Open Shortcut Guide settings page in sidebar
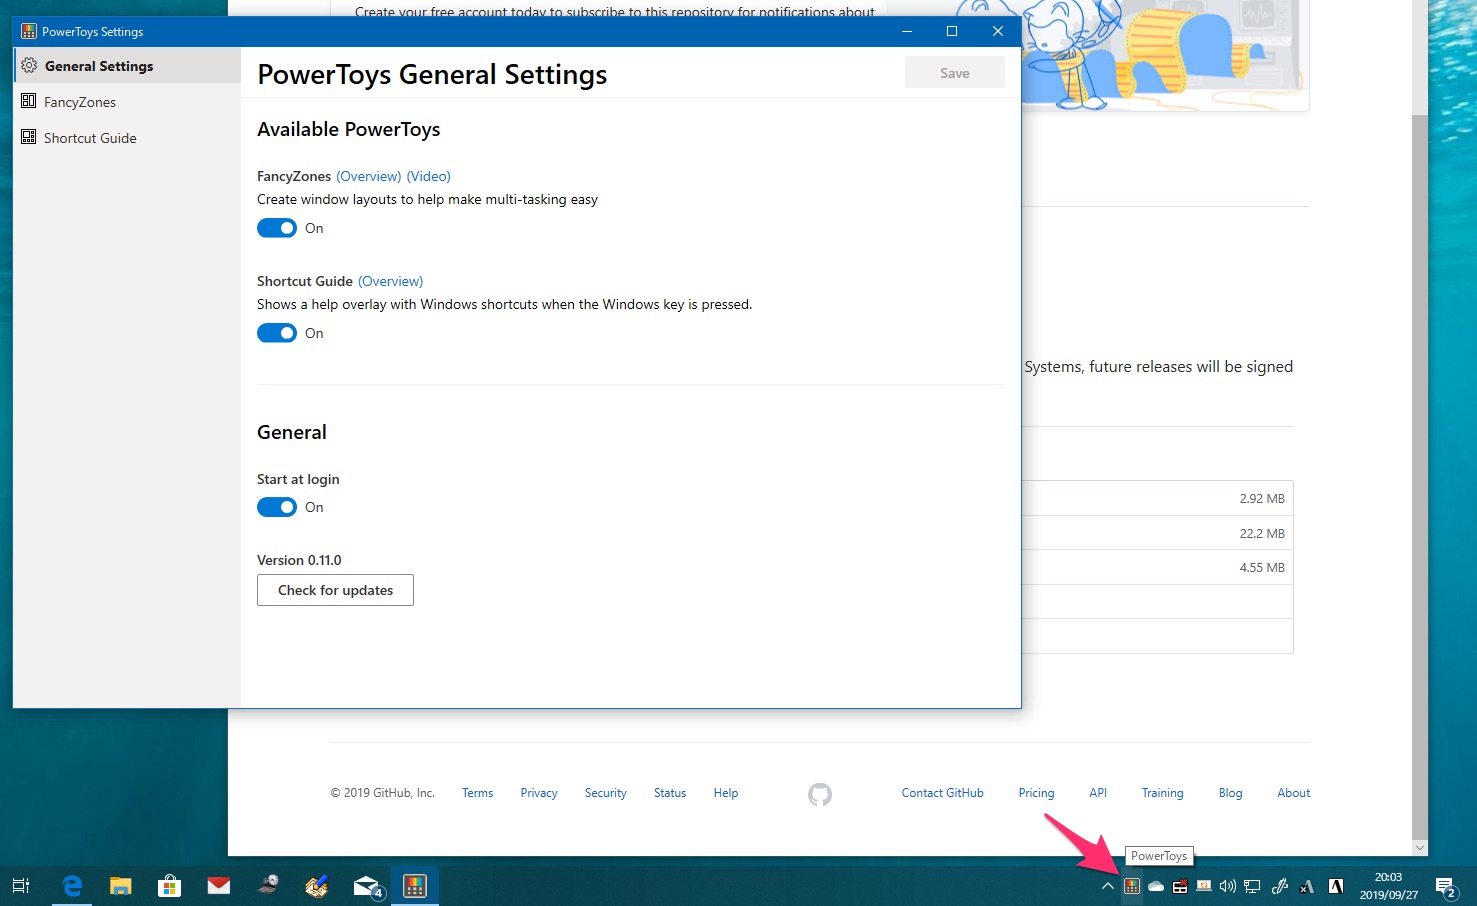This screenshot has width=1477, height=906. click(127, 138)
